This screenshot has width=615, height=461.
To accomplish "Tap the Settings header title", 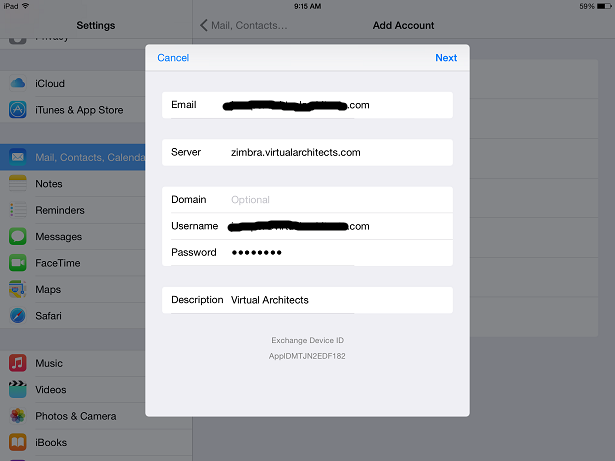I will pyautogui.click(x=96, y=25).
